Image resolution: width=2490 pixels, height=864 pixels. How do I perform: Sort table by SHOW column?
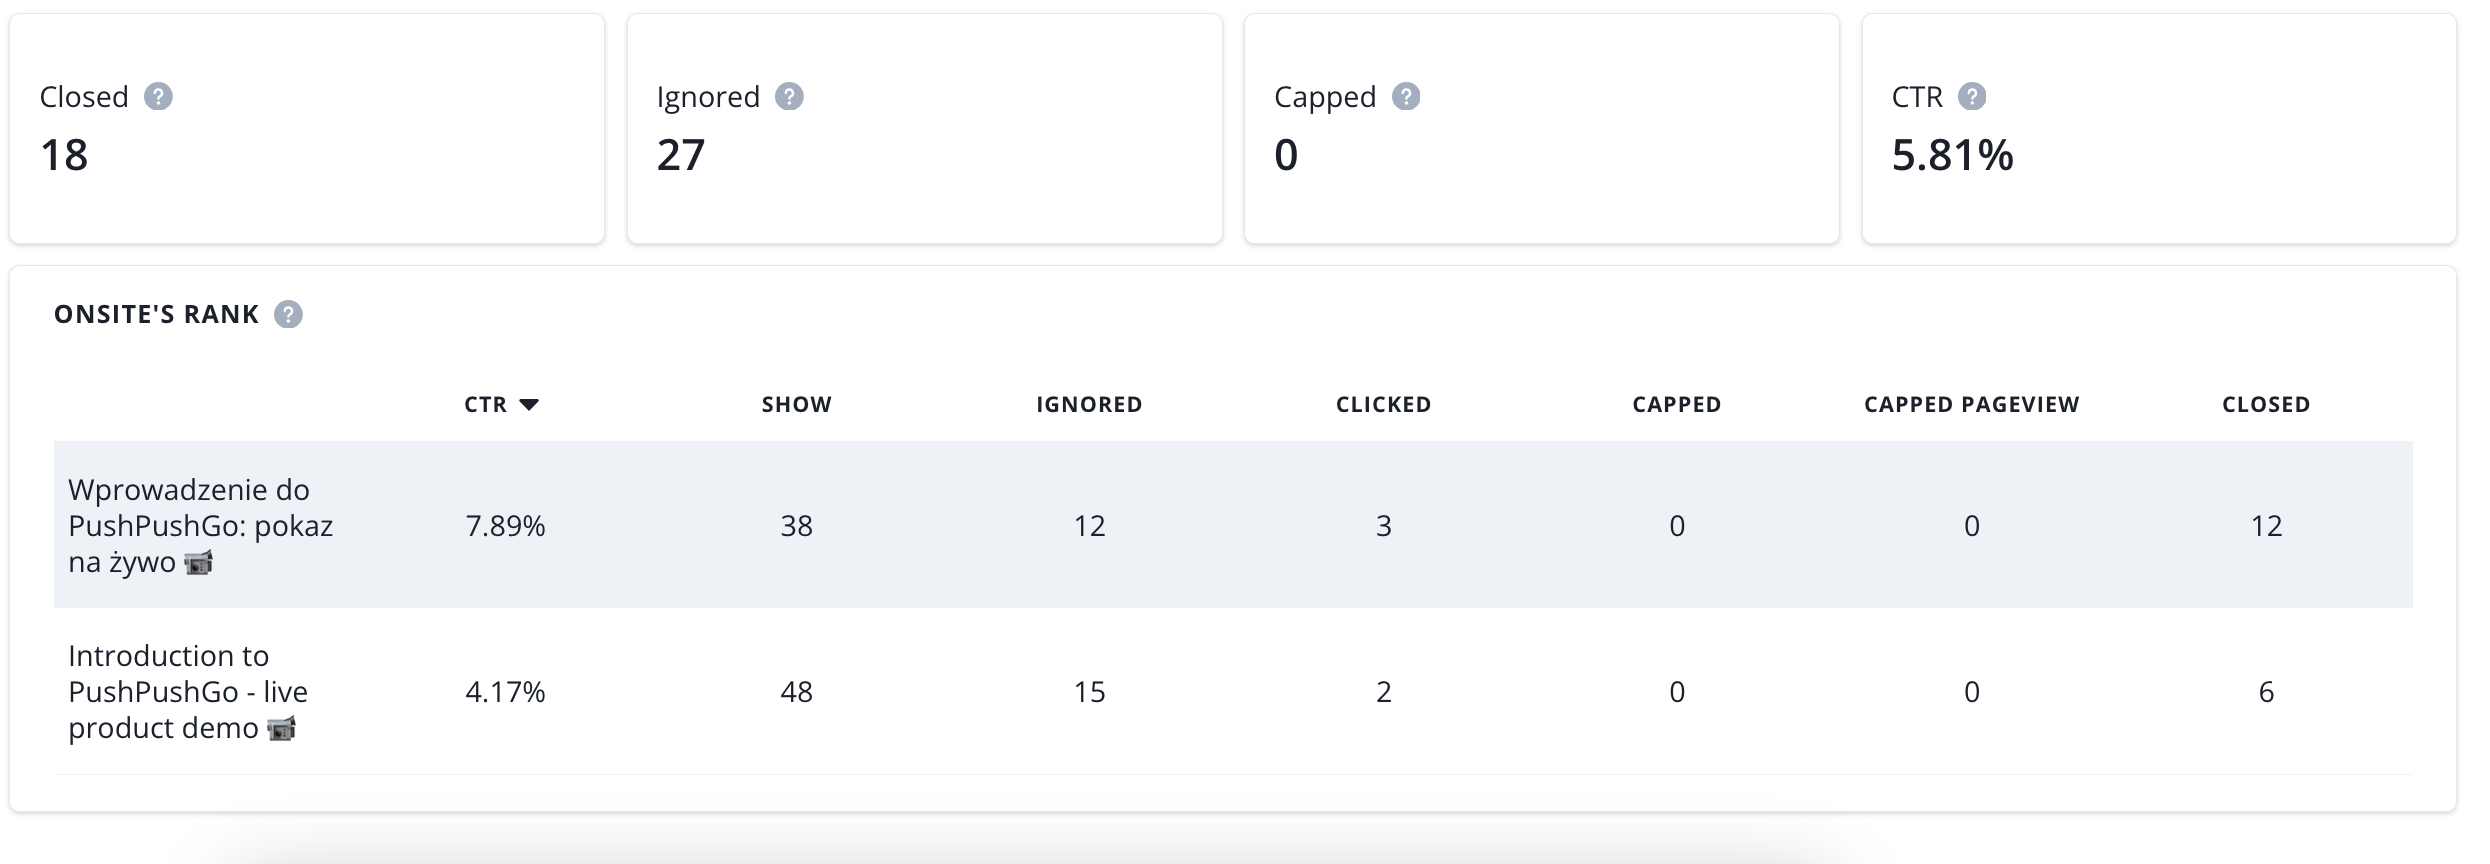[796, 405]
